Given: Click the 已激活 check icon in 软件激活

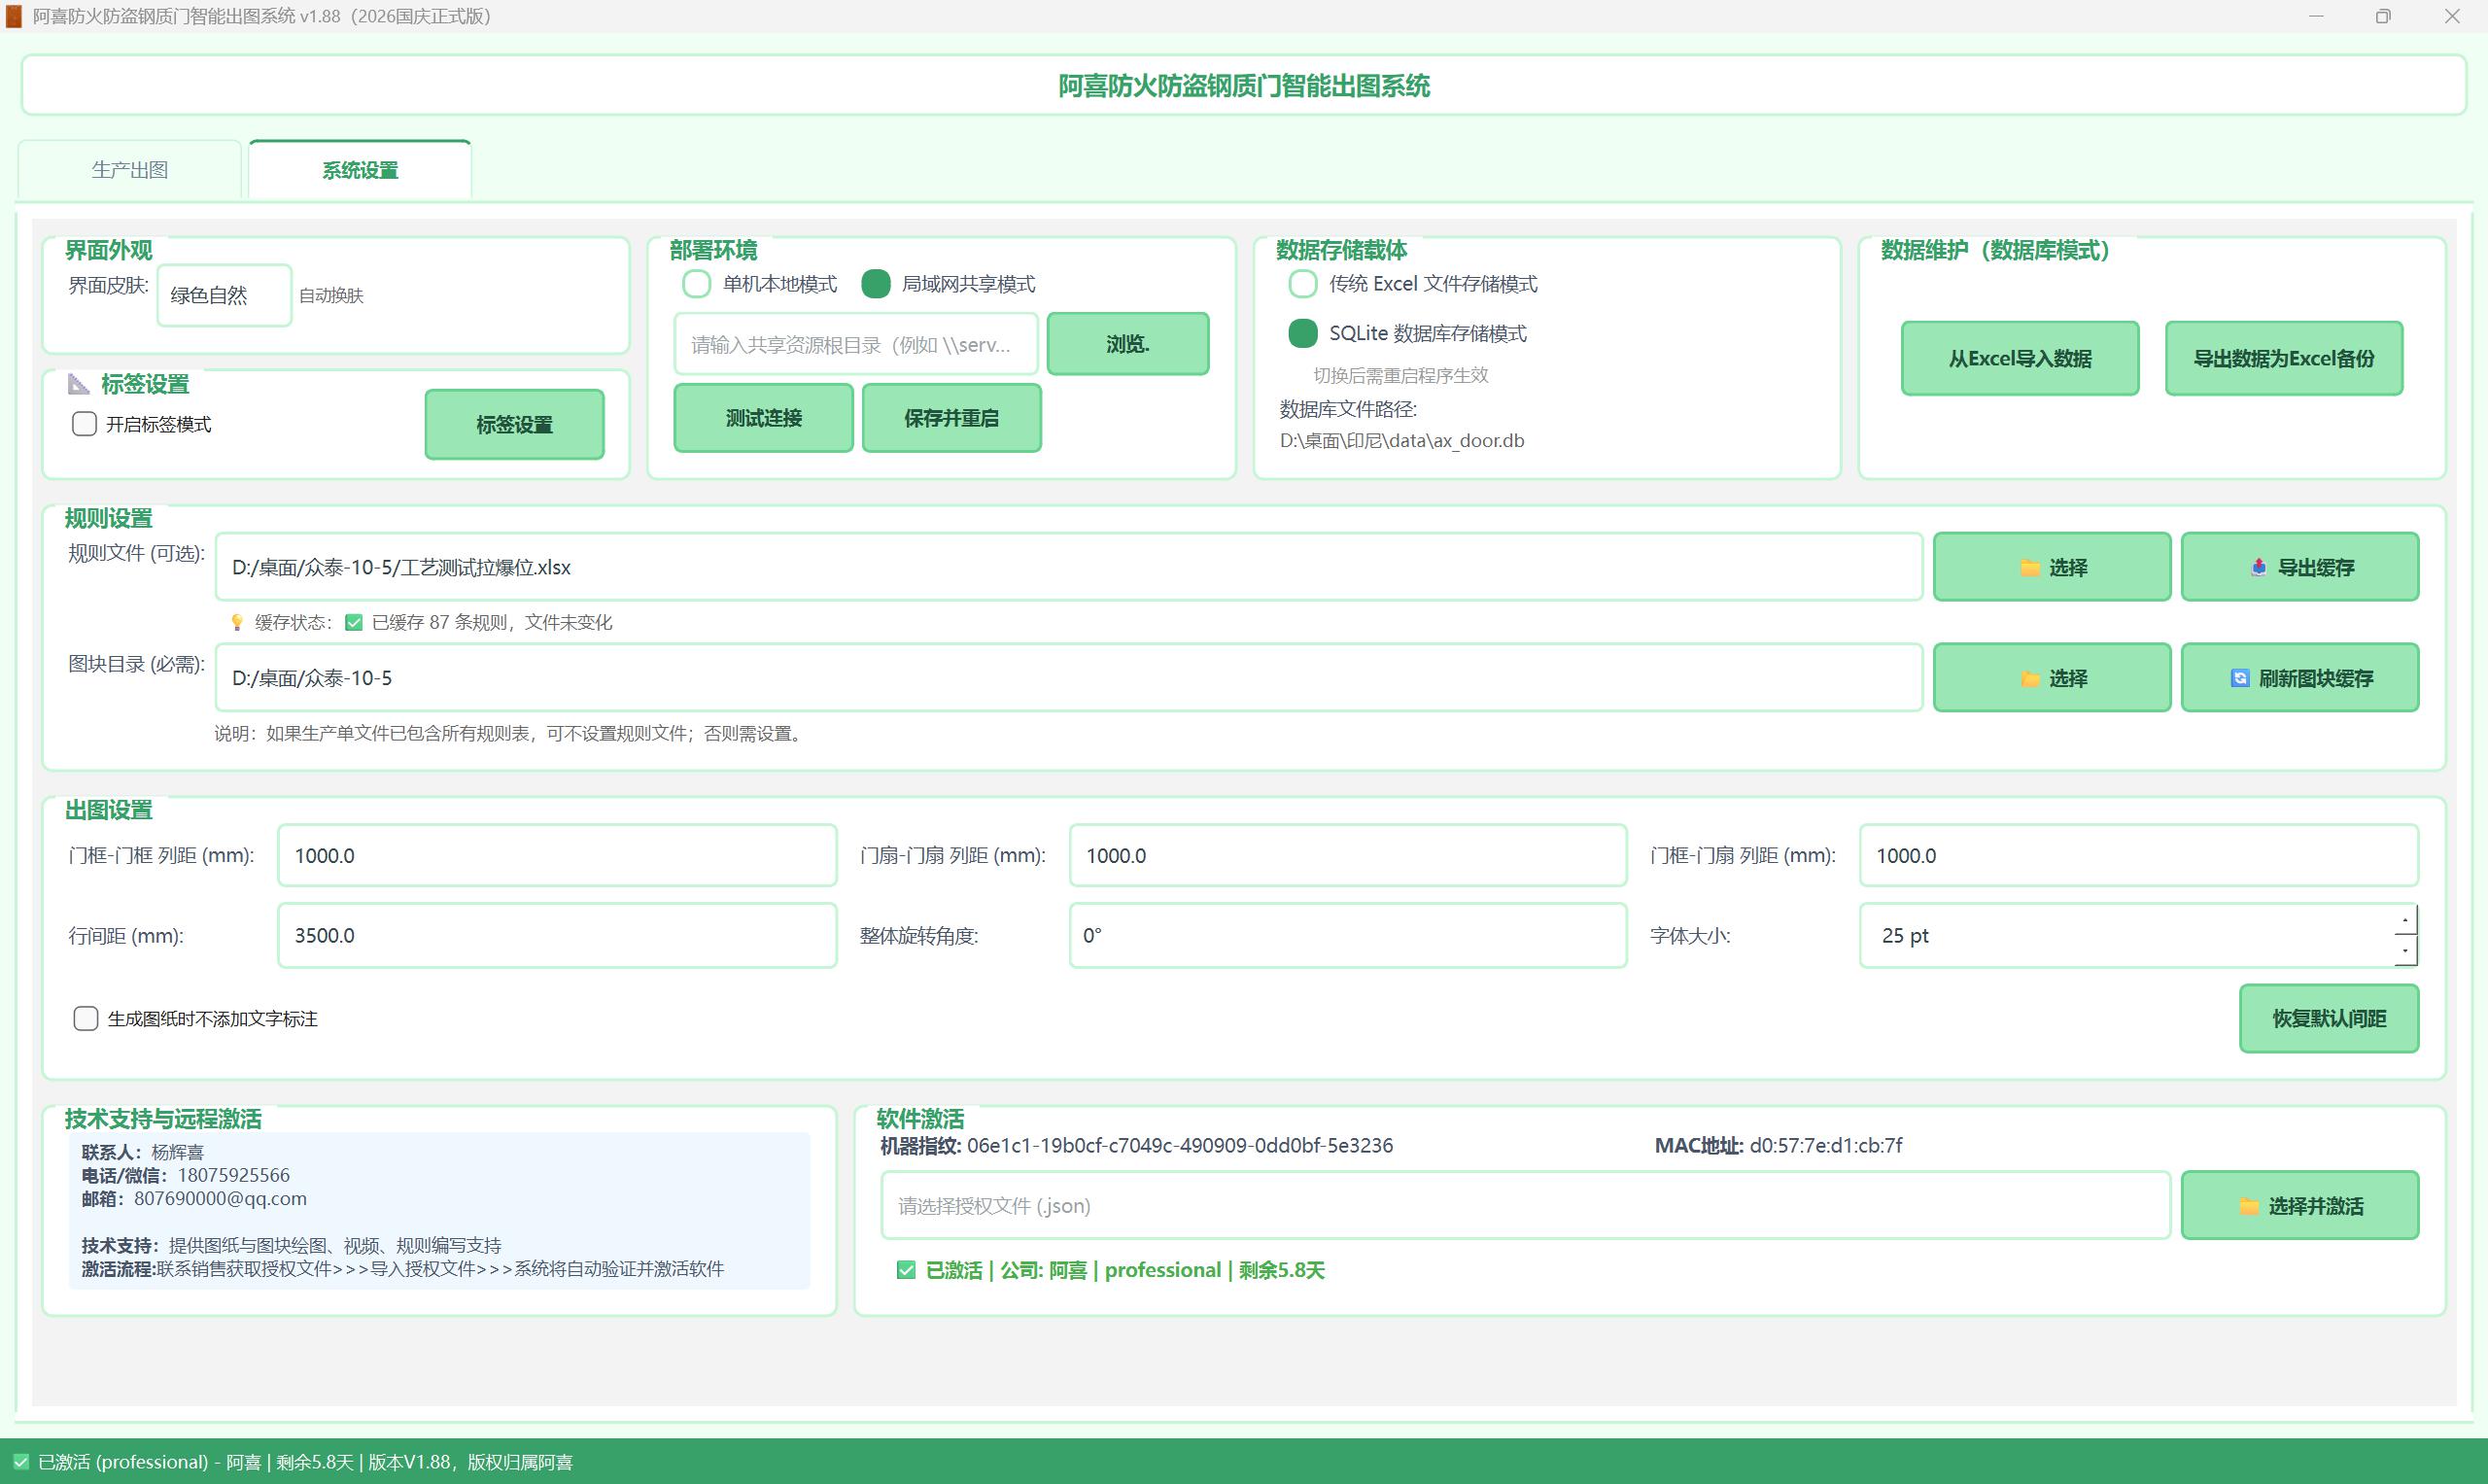Looking at the screenshot, I should [x=906, y=1270].
